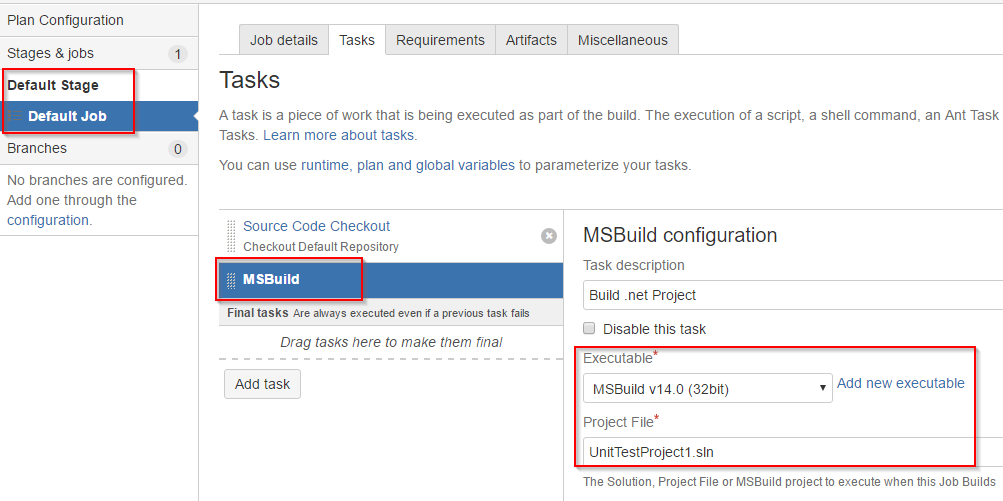Image resolution: width=1003 pixels, height=501 pixels.
Task: Click the Add task button
Action: click(262, 384)
